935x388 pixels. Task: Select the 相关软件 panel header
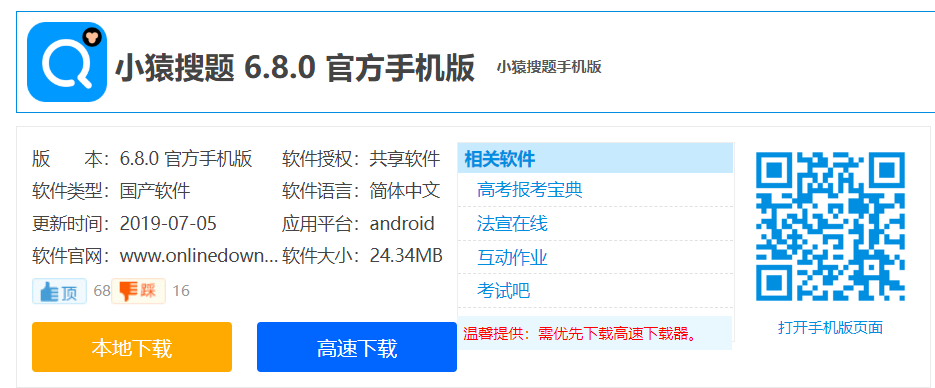[x=595, y=159]
